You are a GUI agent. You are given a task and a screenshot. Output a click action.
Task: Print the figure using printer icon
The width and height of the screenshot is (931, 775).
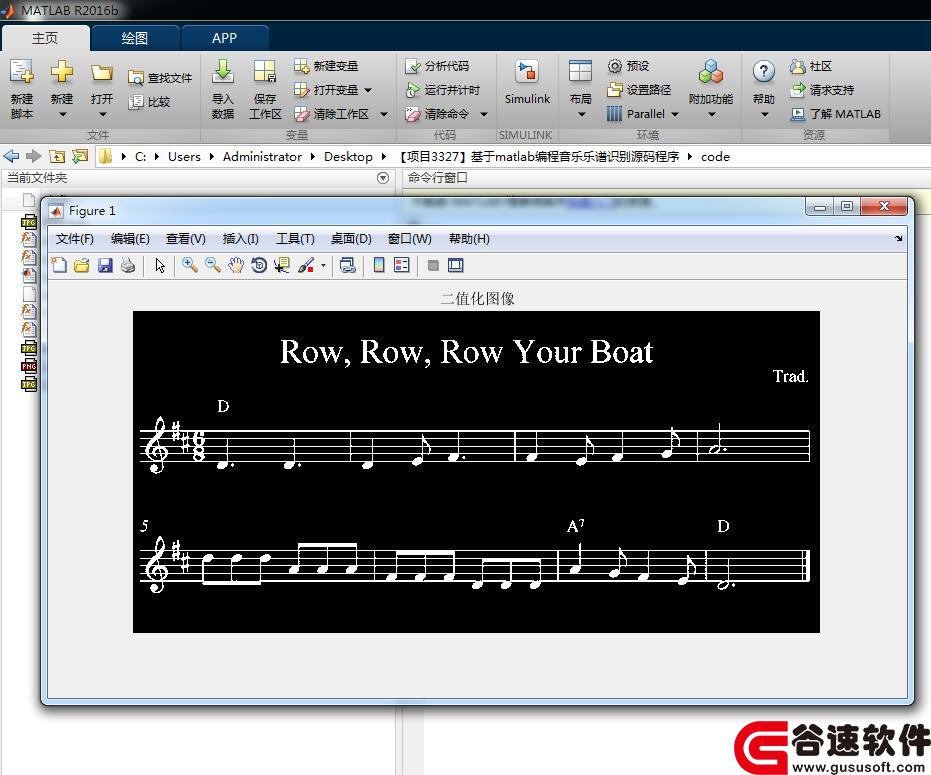[x=128, y=265]
